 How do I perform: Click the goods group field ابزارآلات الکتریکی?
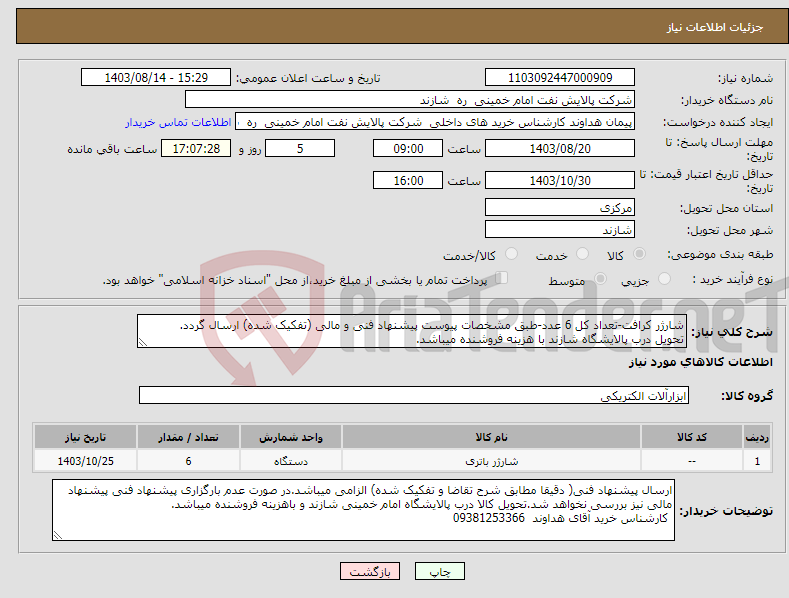pyautogui.click(x=414, y=395)
